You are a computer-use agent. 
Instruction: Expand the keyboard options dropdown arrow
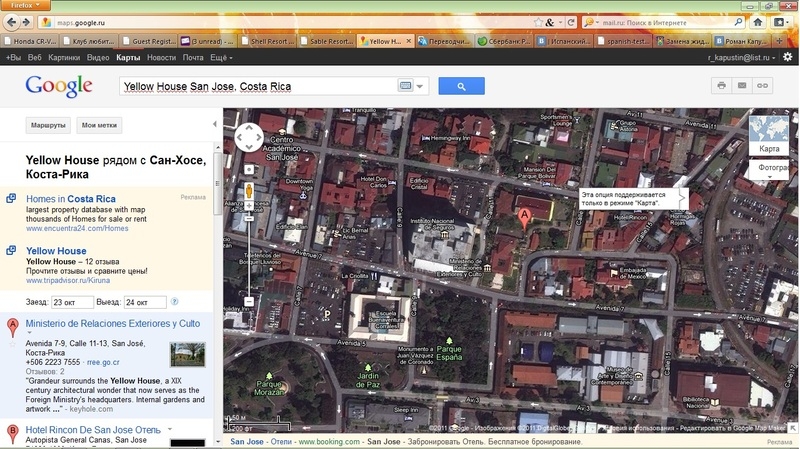click(420, 86)
